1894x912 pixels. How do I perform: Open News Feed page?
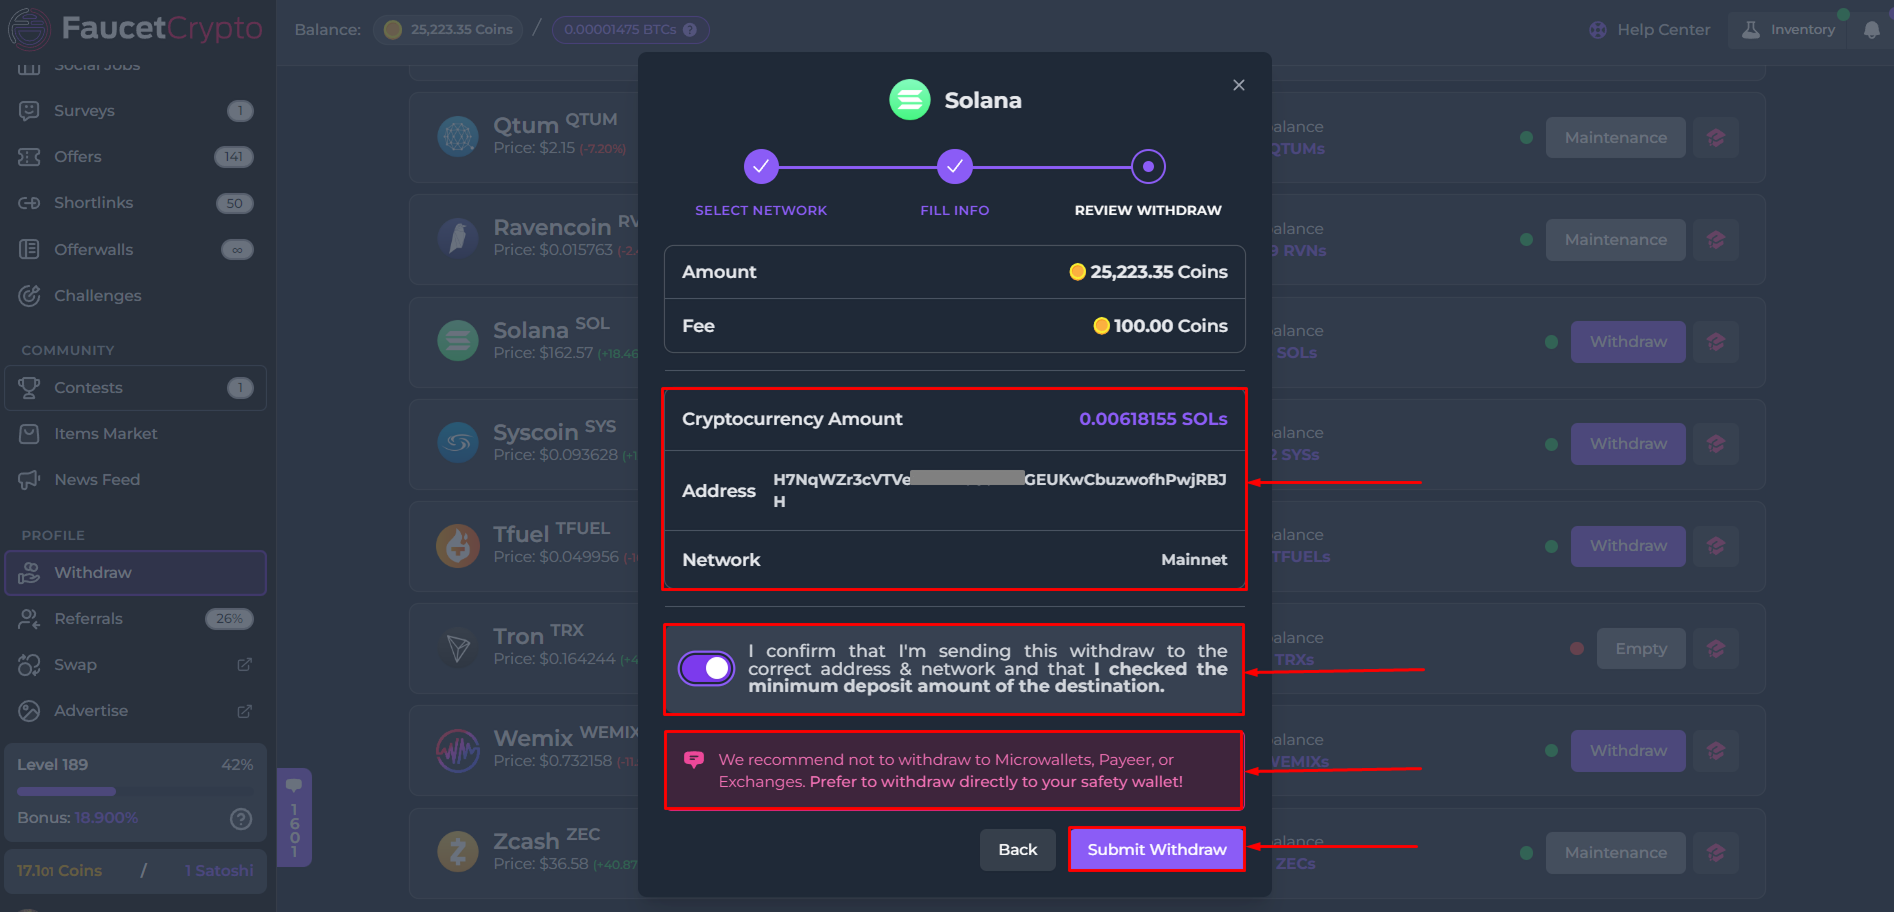tap(135, 480)
